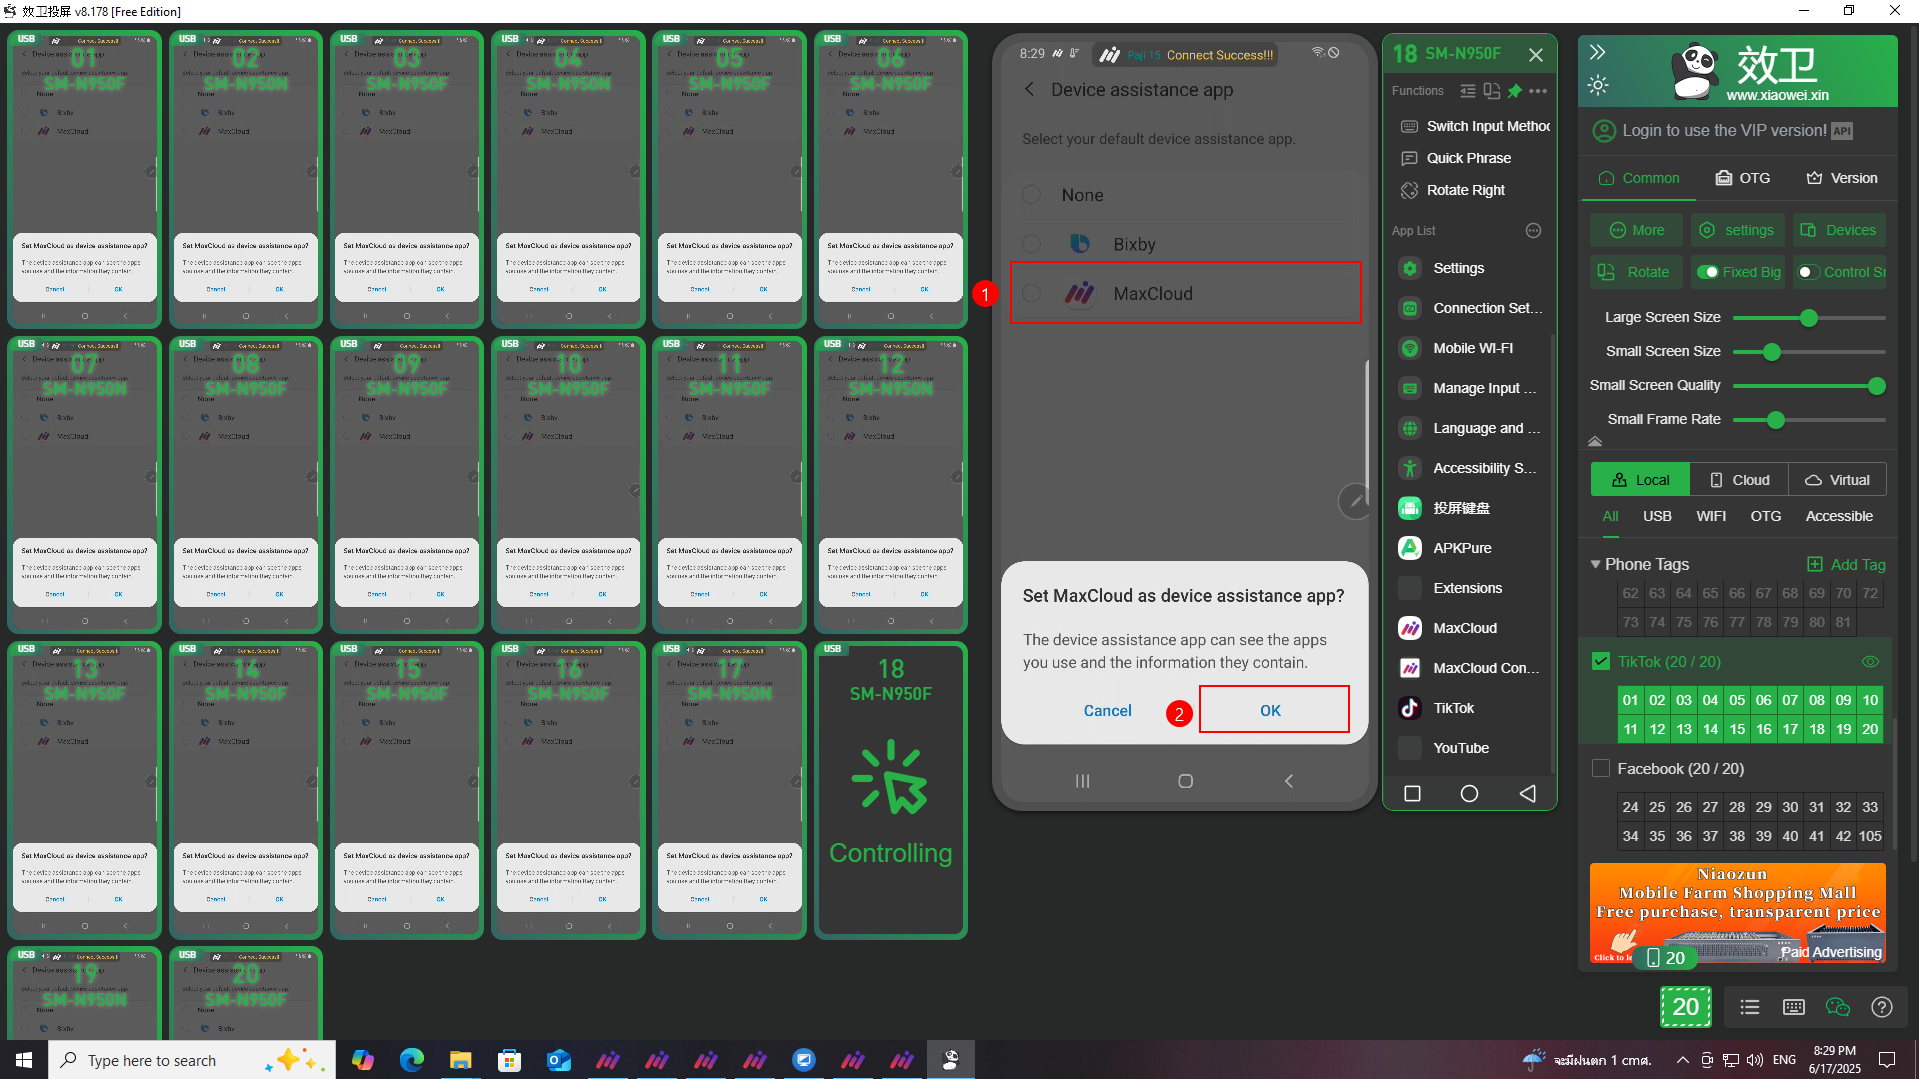This screenshot has height=1079, width=1919.
Task: Click the App List circular options icon
Action: click(1534, 231)
